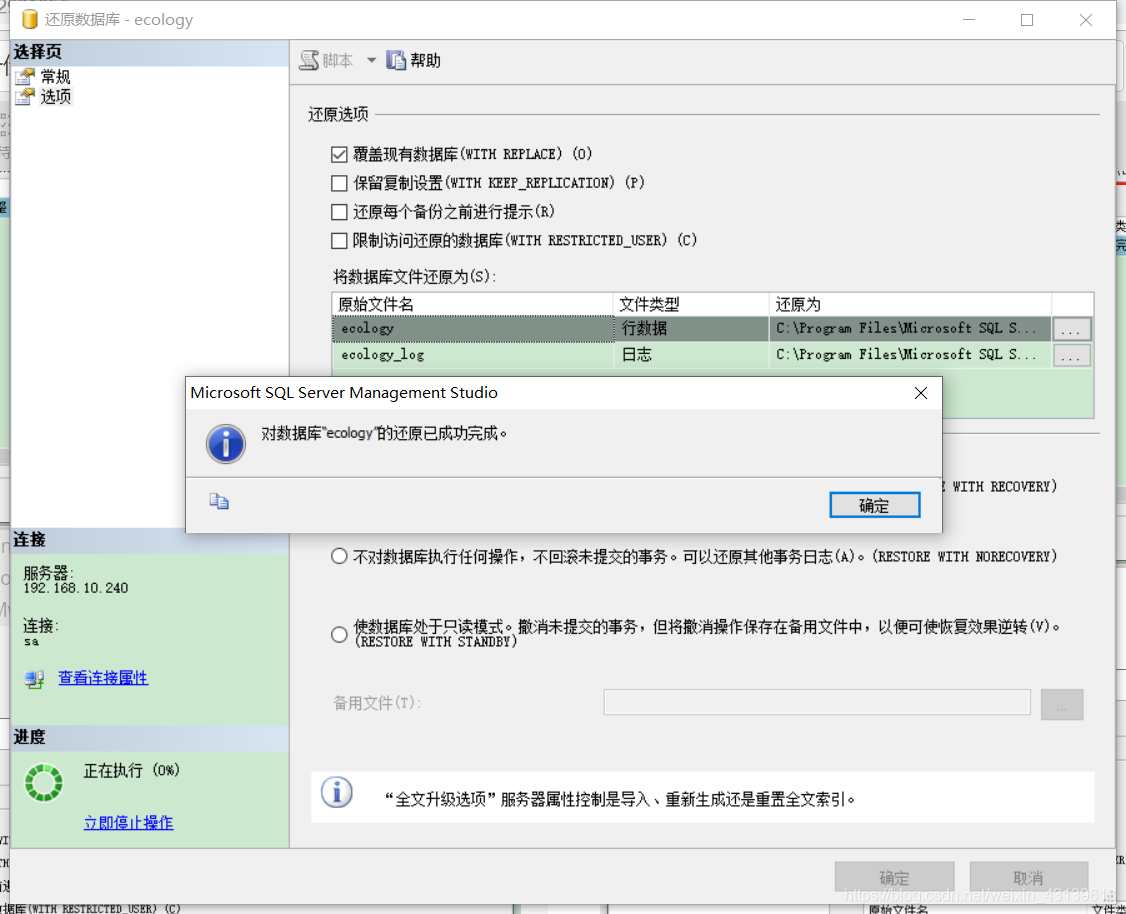
Task: Click the info icon in the SSMS success dialog
Action: click(x=225, y=444)
